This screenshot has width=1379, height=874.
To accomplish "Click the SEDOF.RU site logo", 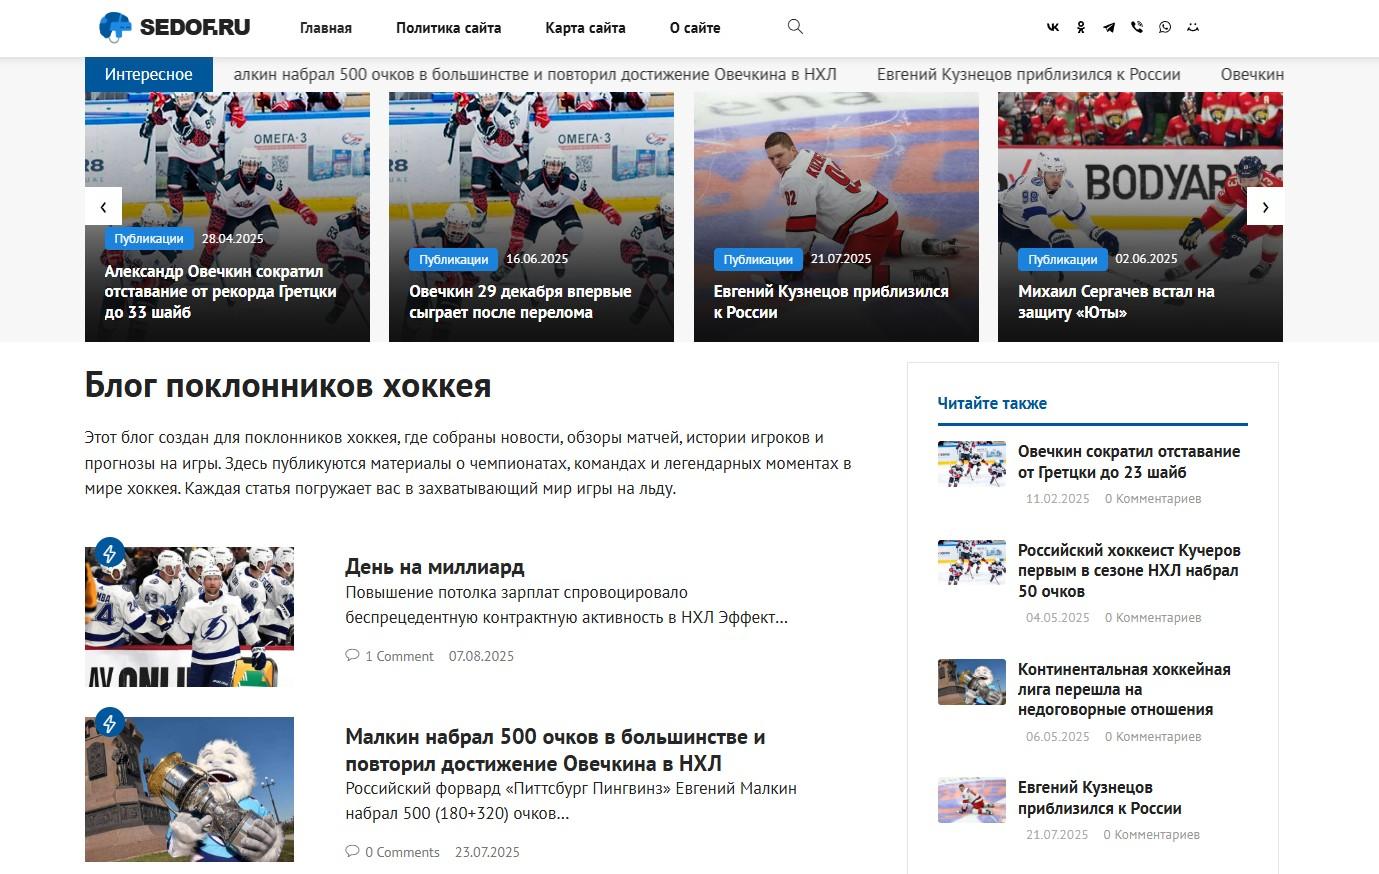I will tap(174, 27).
